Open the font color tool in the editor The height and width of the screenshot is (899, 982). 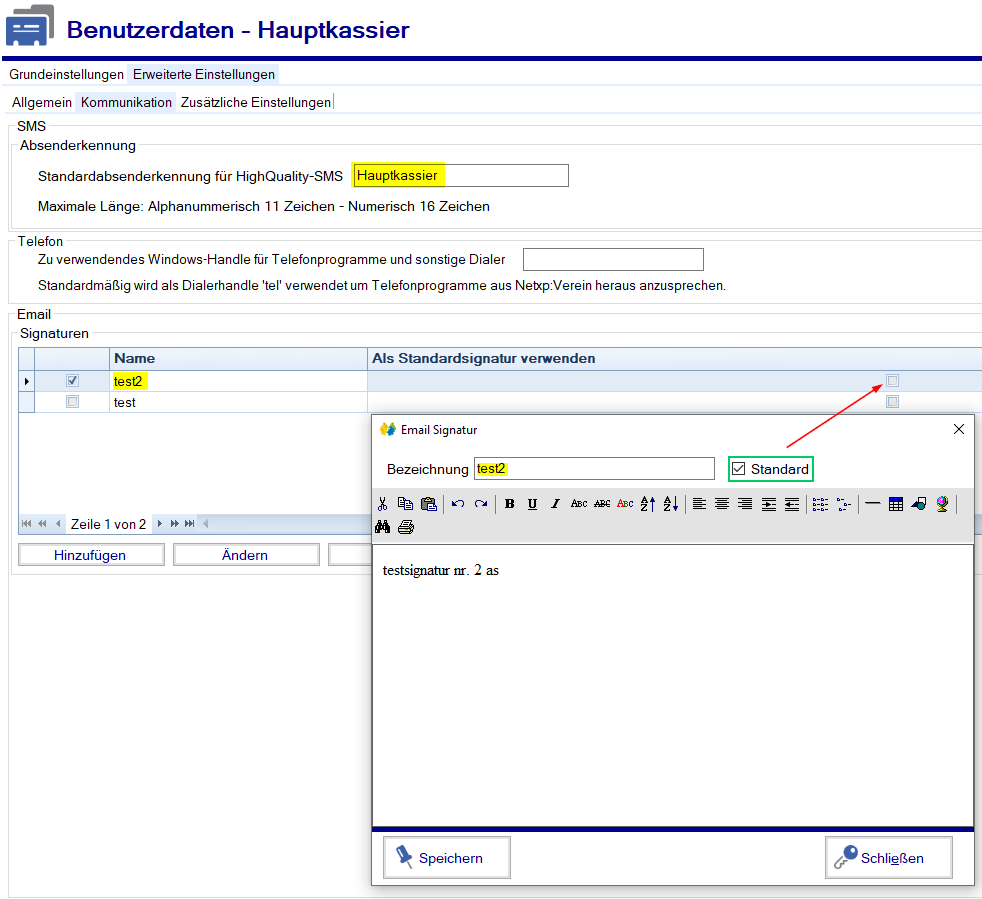(623, 503)
